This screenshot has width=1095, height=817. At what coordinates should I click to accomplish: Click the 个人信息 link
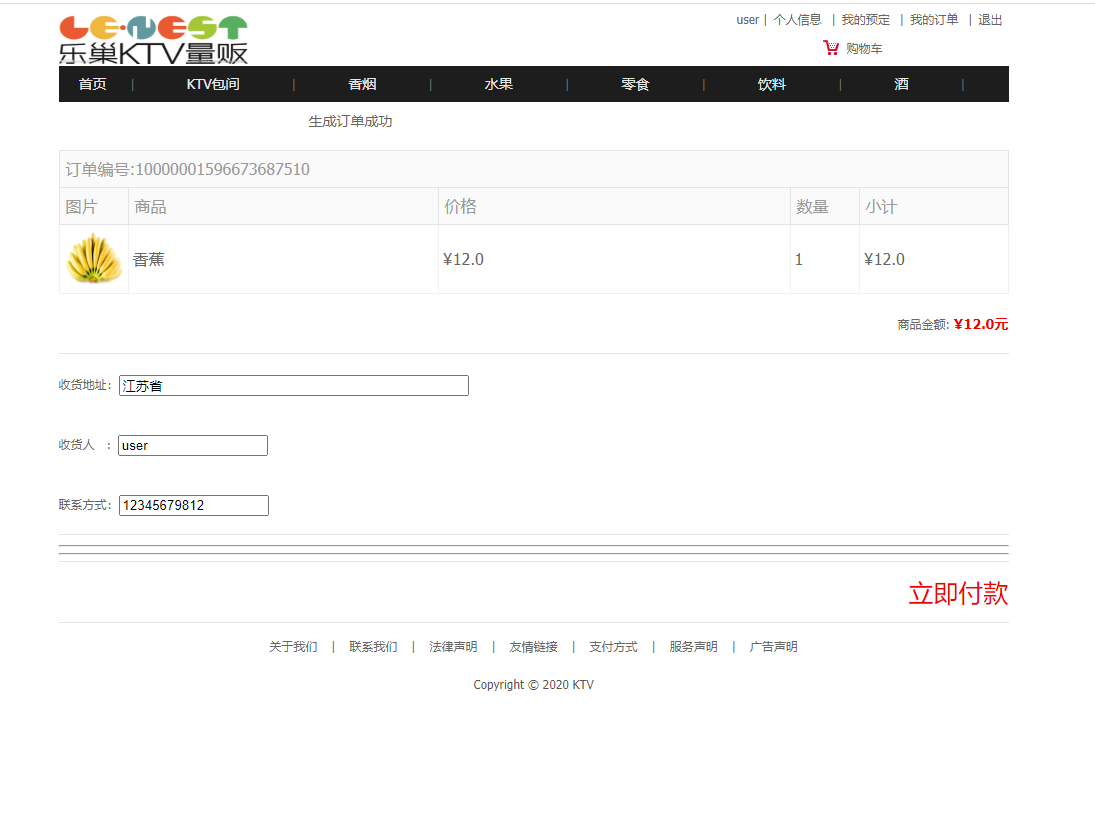[x=797, y=20]
